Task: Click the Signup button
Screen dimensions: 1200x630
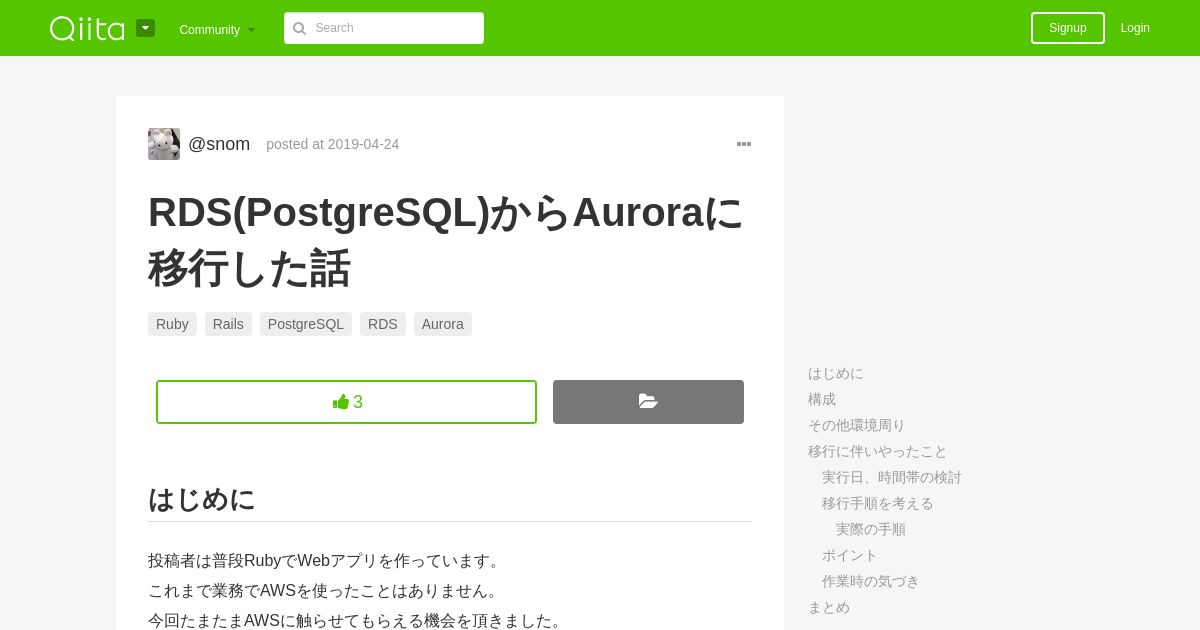Action: coord(1068,28)
